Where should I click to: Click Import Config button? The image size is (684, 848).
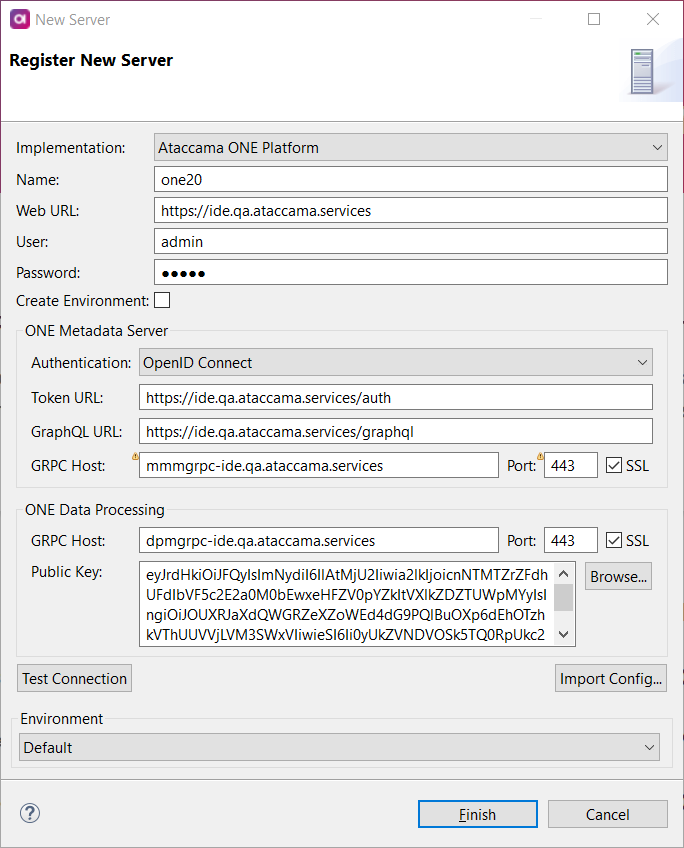[611, 678]
